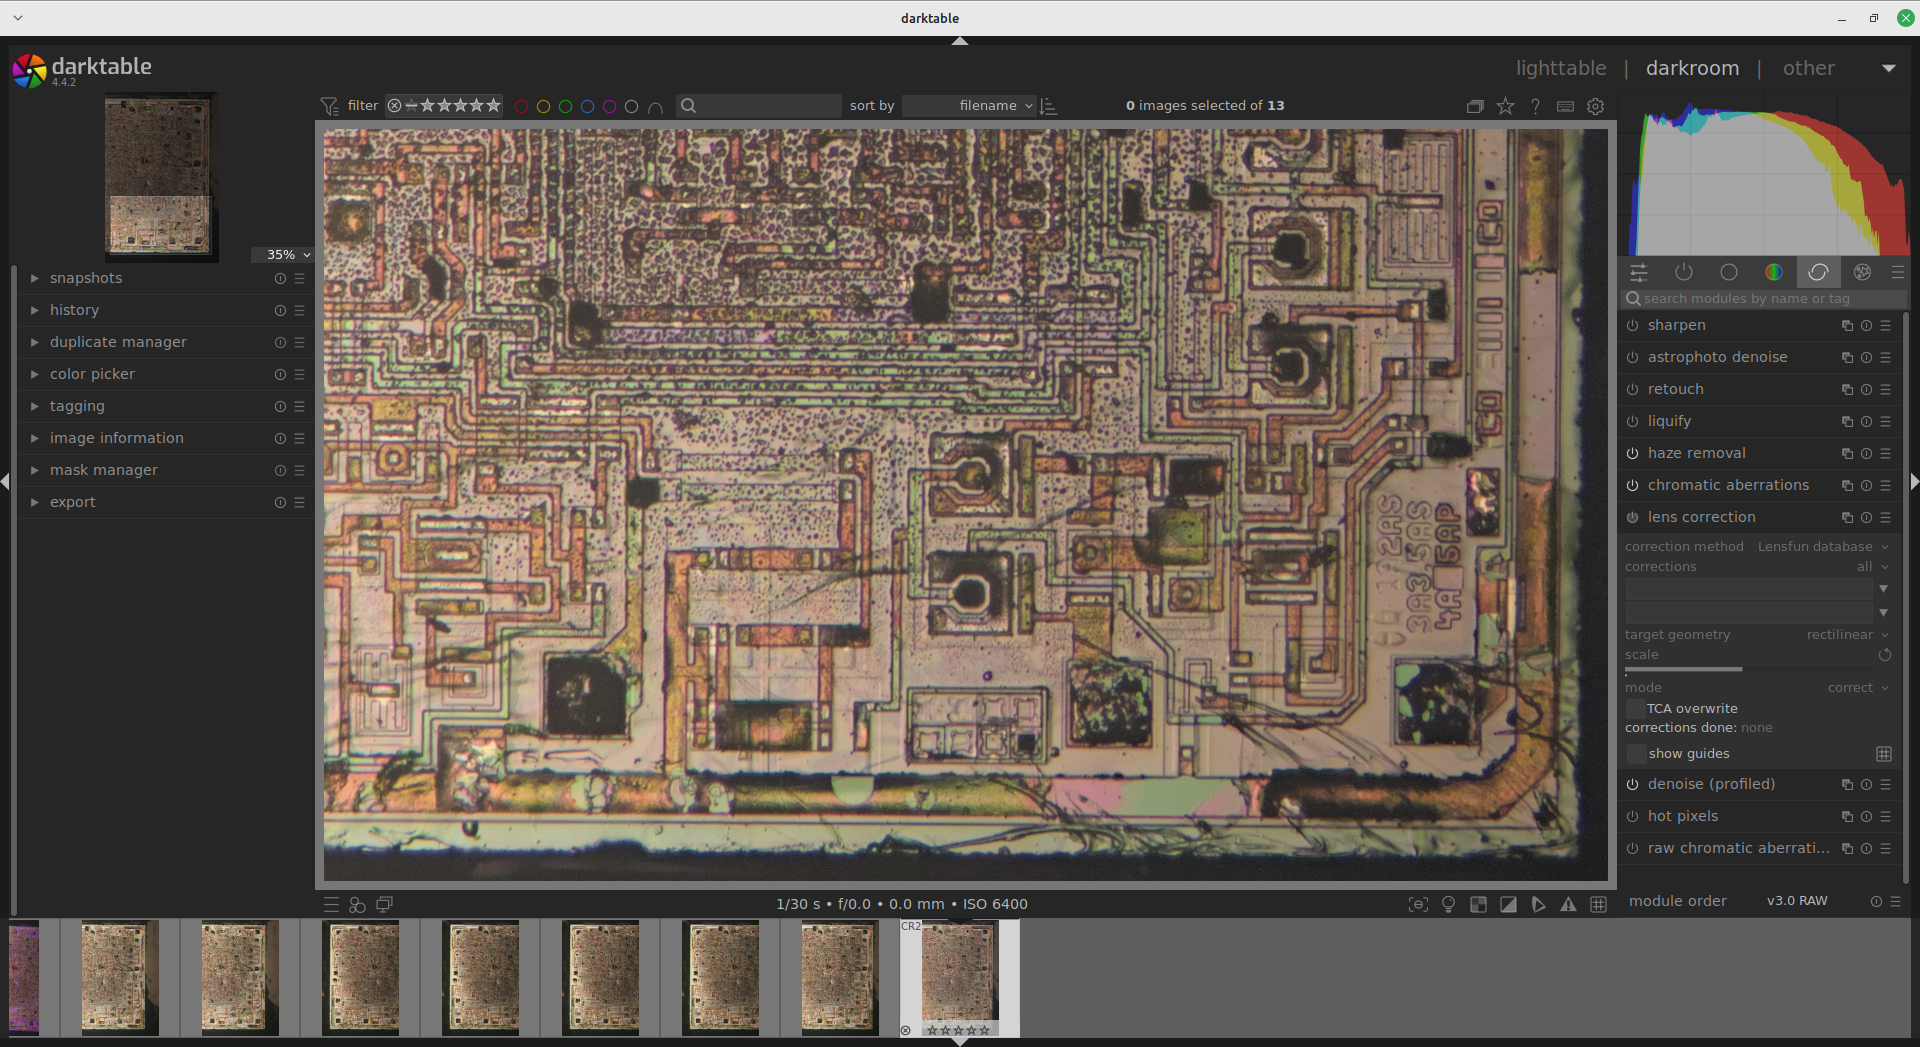Turn on the haze removal module
The image size is (1920, 1047).
[1632, 454]
